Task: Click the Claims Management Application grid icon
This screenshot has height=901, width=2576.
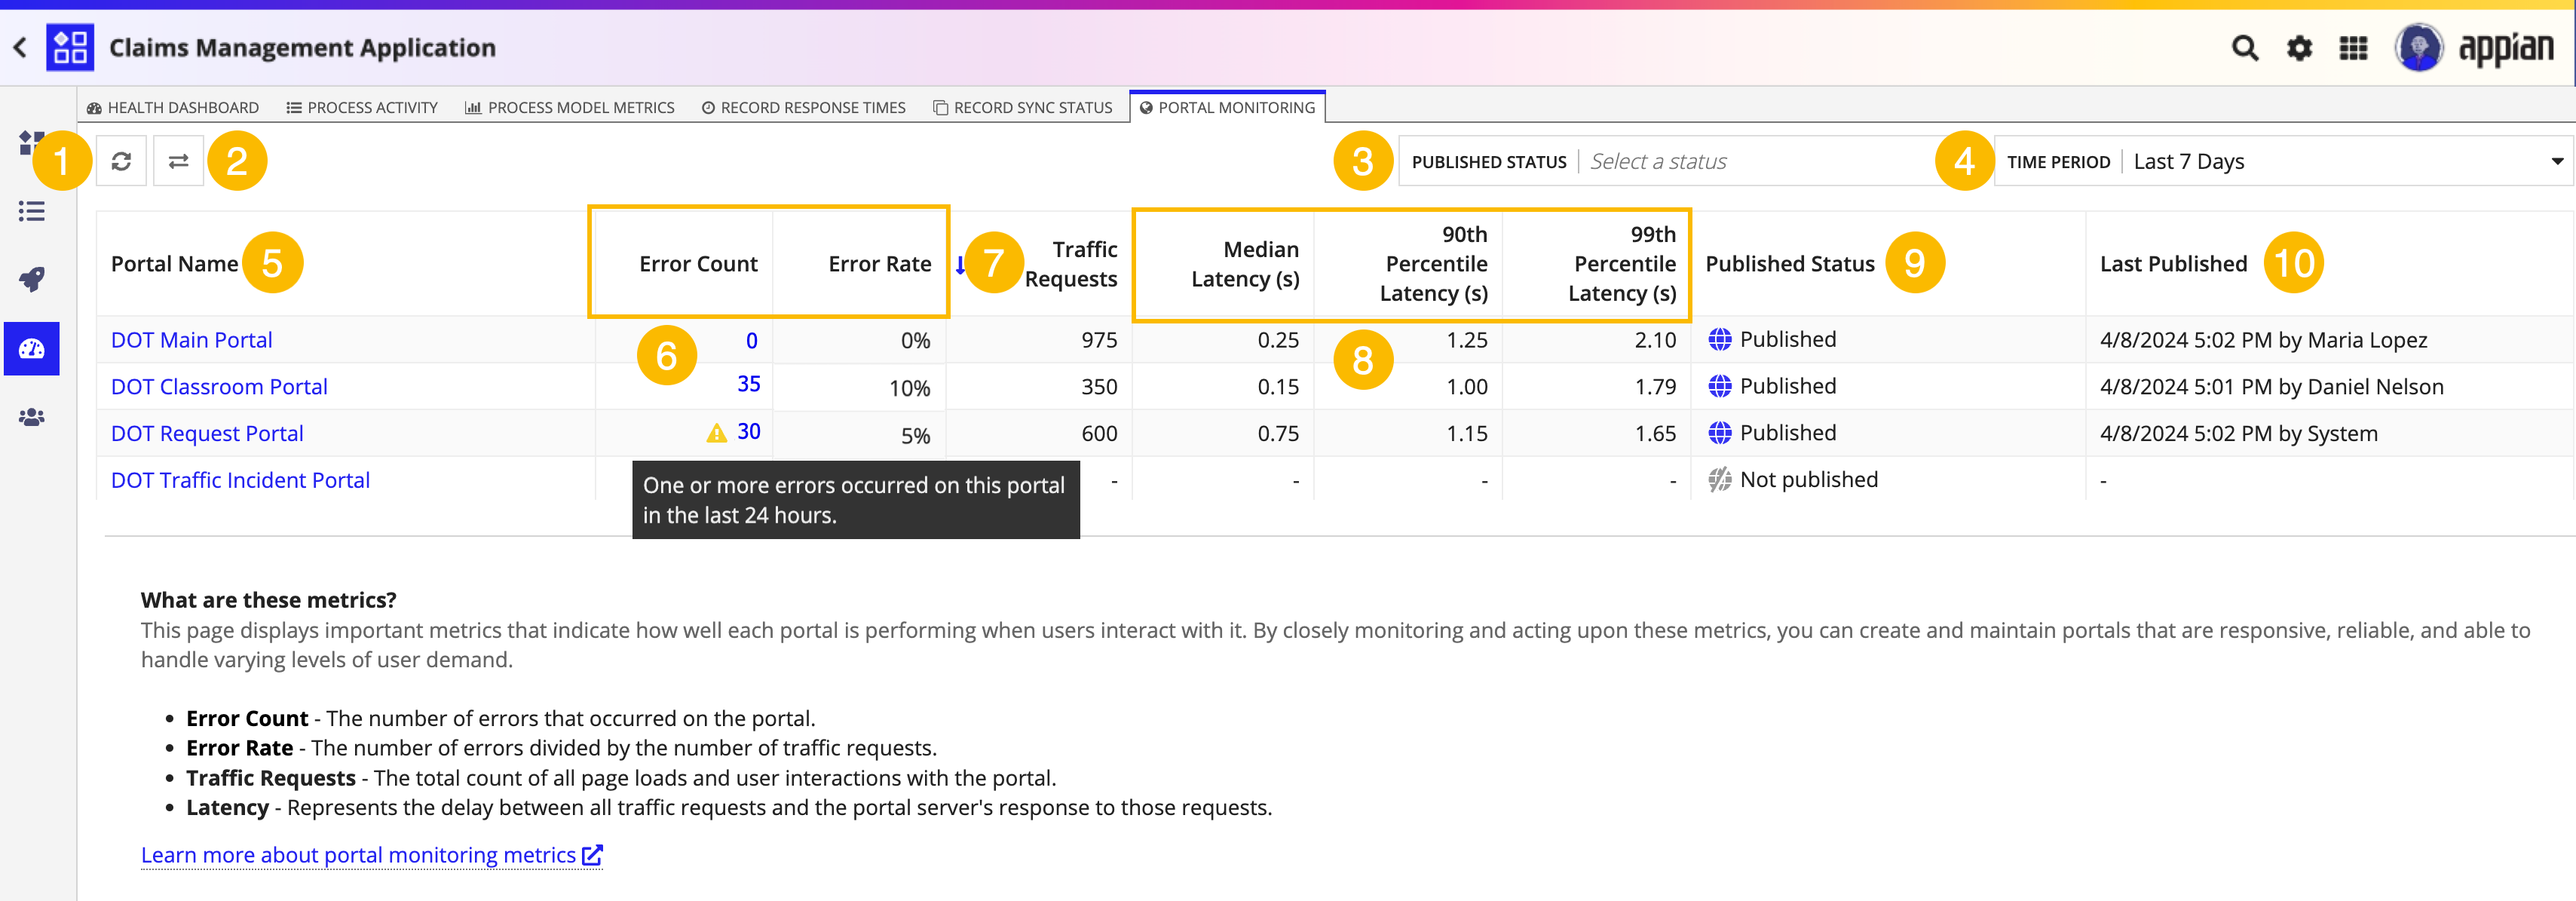Action: click(70, 47)
